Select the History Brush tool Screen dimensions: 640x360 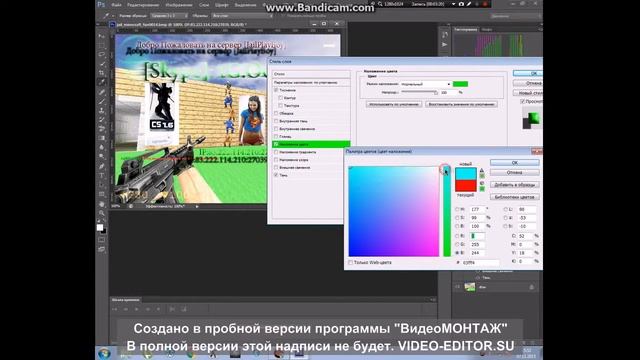tap(101, 120)
